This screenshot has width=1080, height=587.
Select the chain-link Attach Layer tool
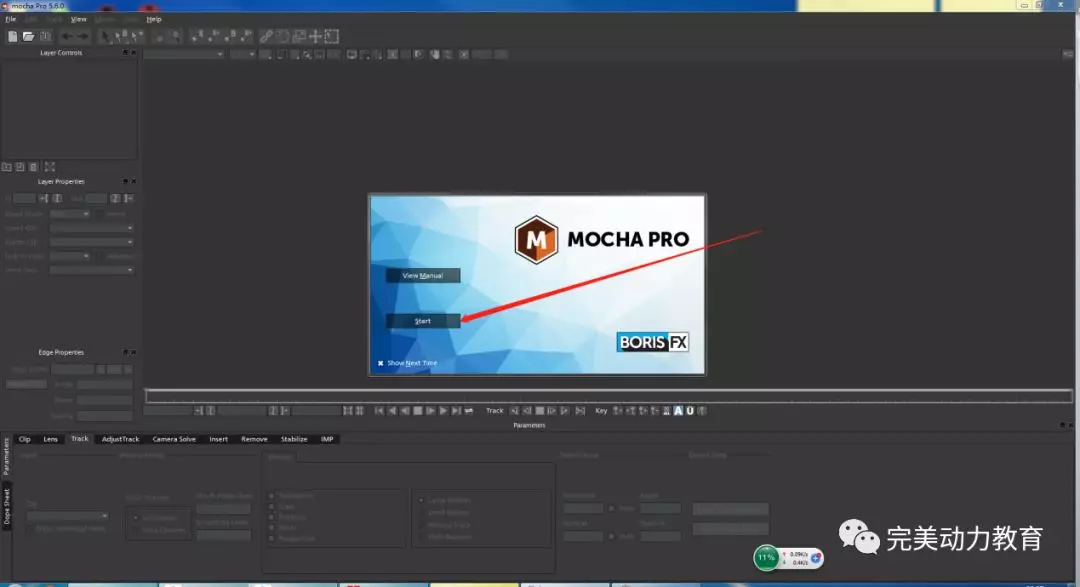tap(266, 37)
